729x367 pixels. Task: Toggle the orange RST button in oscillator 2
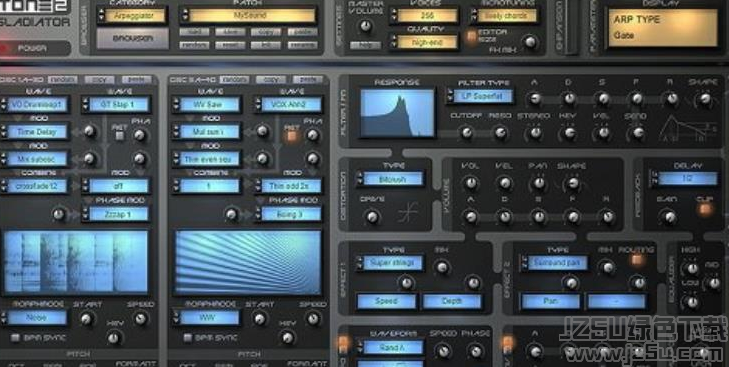[x=291, y=136]
